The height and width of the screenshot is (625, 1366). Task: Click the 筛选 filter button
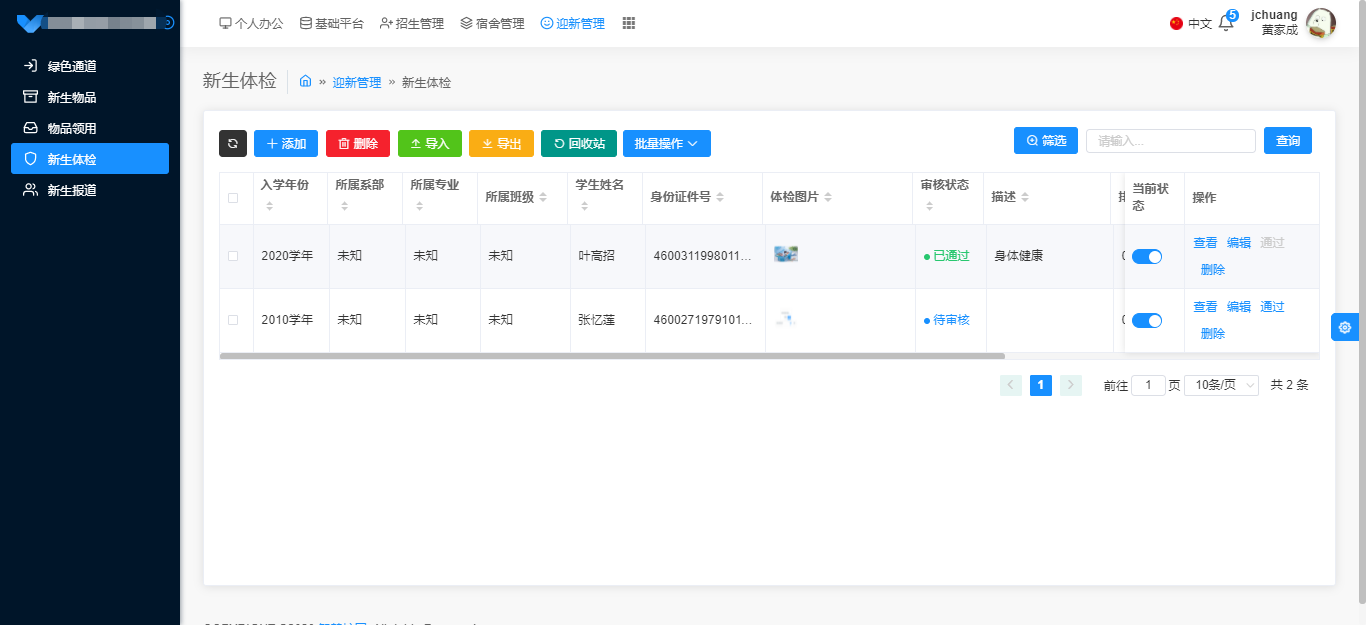tap(1046, 140)
